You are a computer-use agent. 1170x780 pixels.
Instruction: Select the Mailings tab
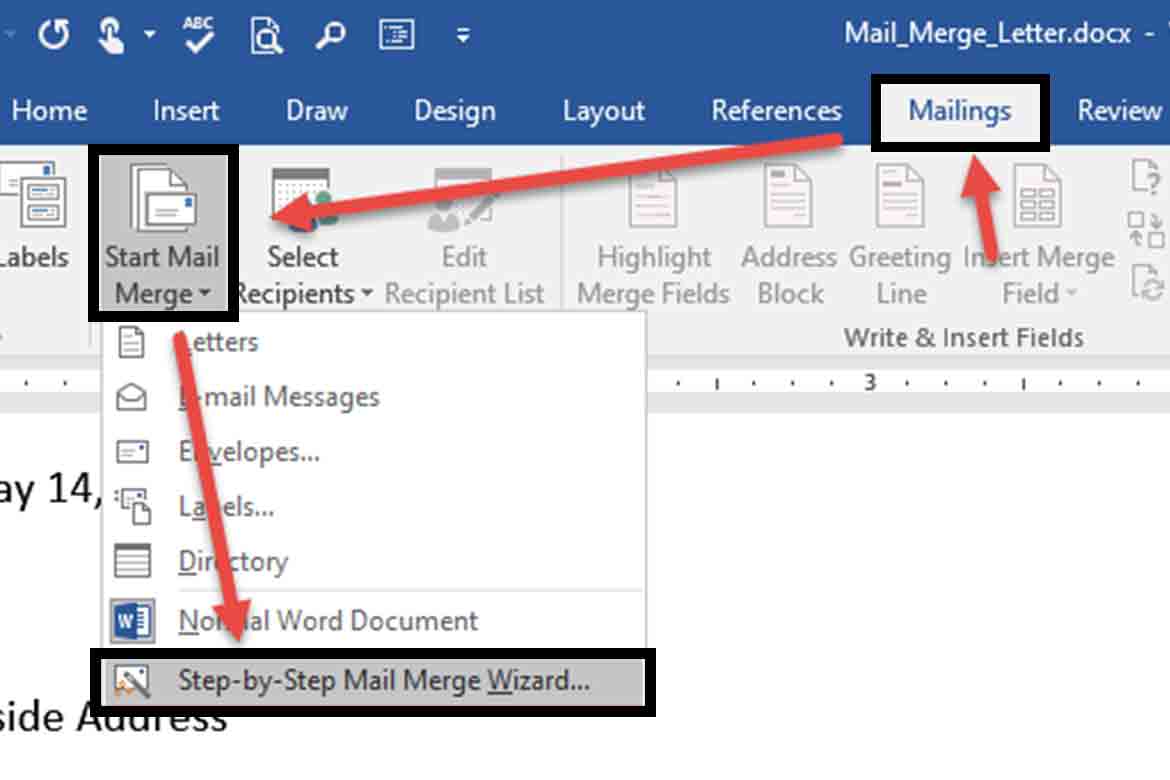[960, 111]
